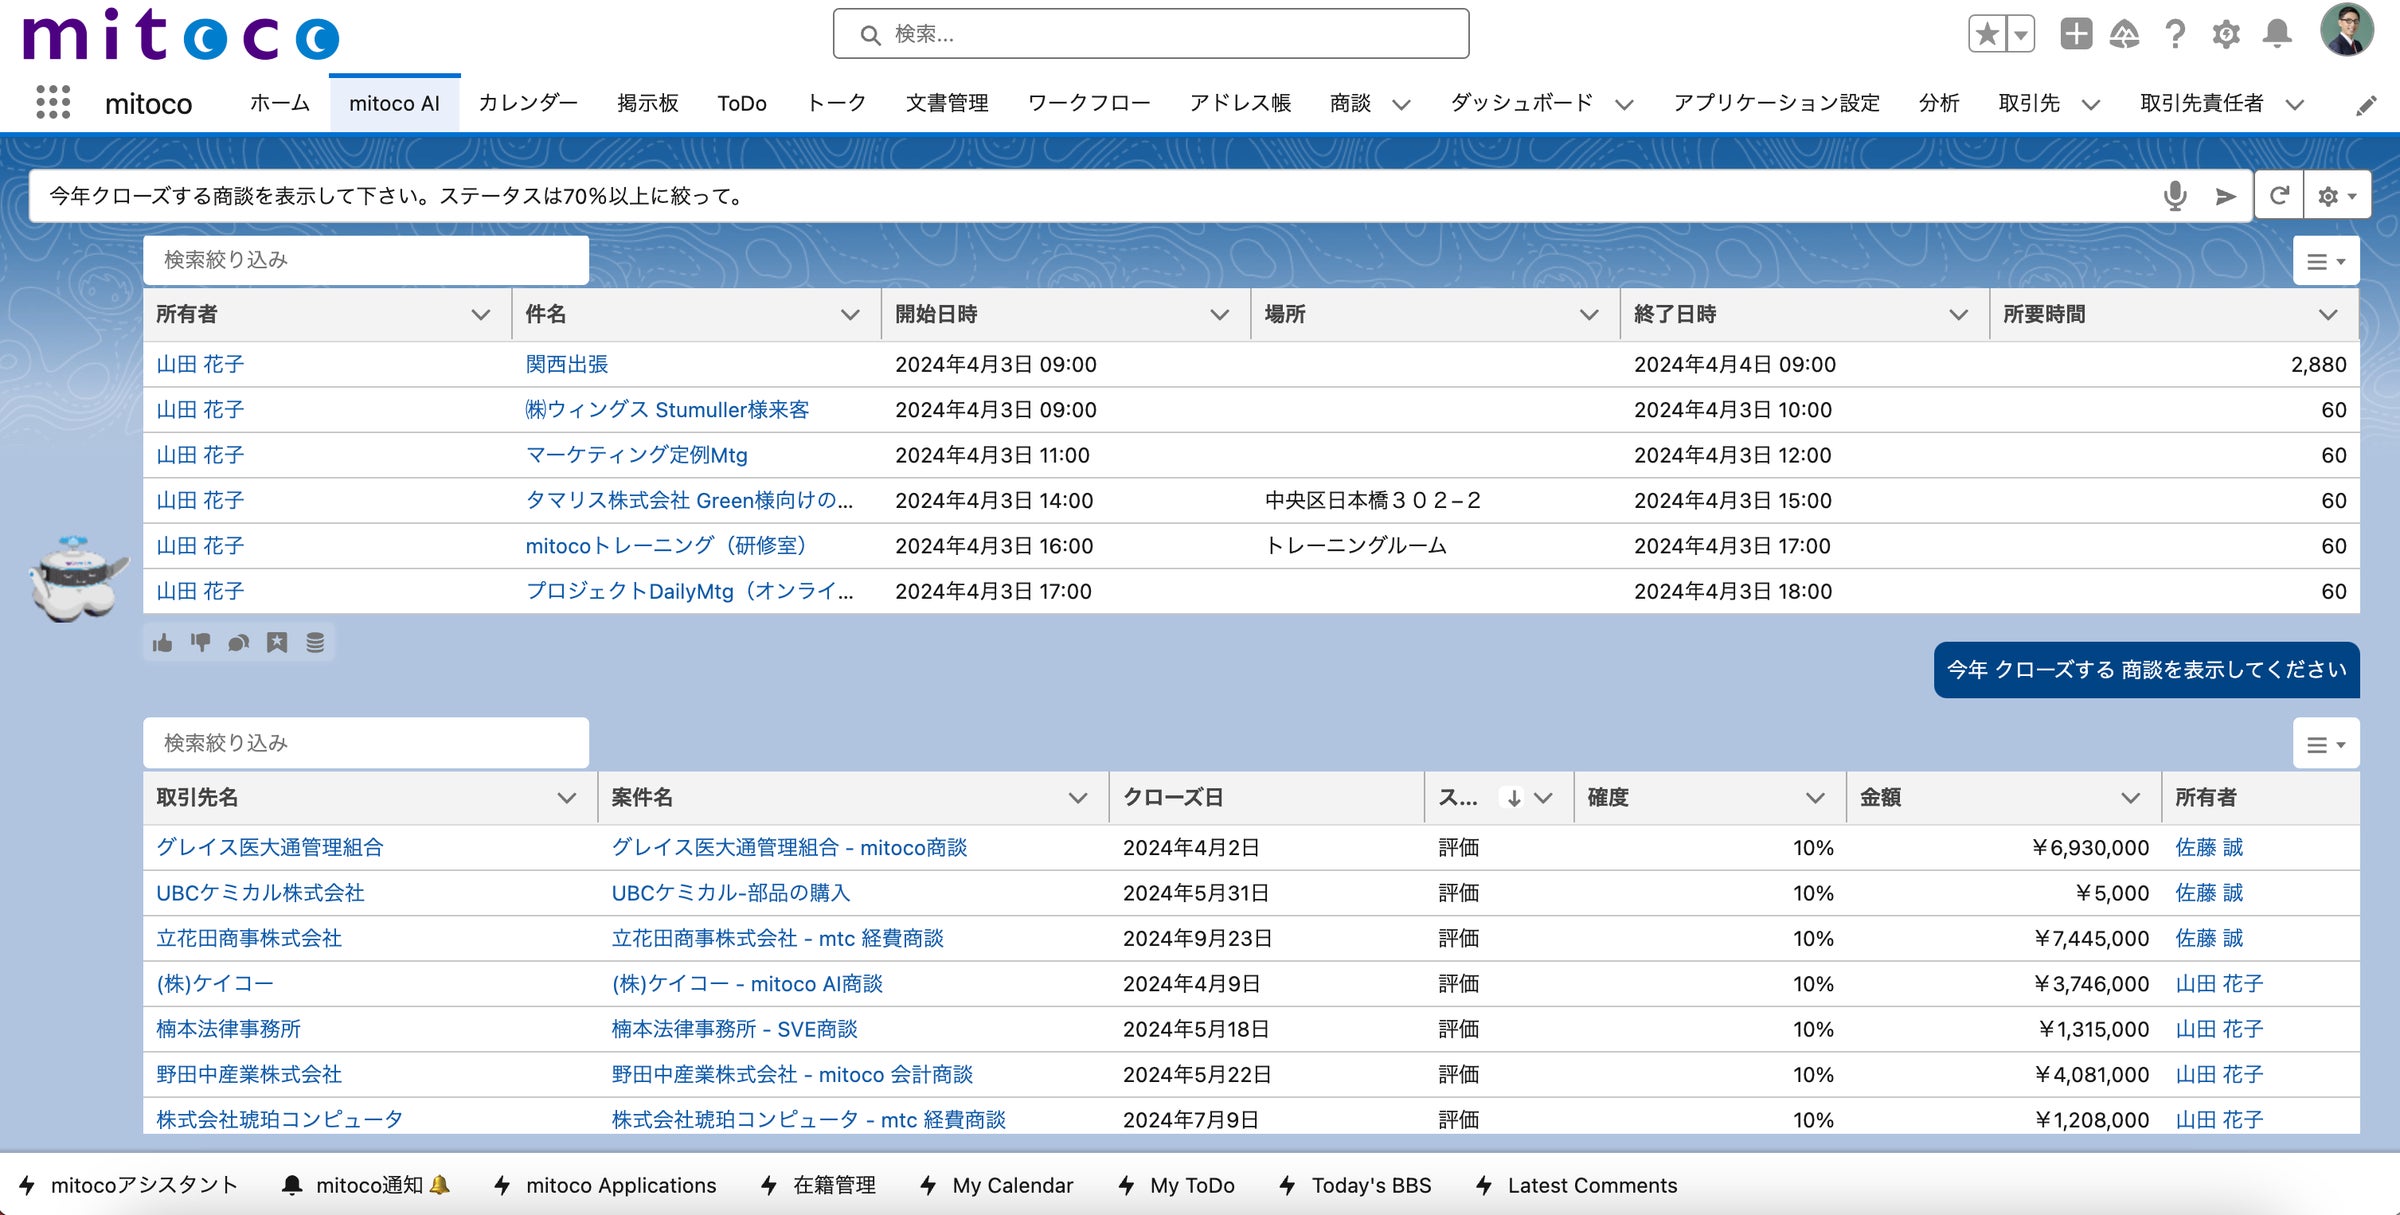The height and width of the screenshot is (1215, 2400).
Task: Expand the 商談 tab dropdown chevron
Action: click(1402, 104)
